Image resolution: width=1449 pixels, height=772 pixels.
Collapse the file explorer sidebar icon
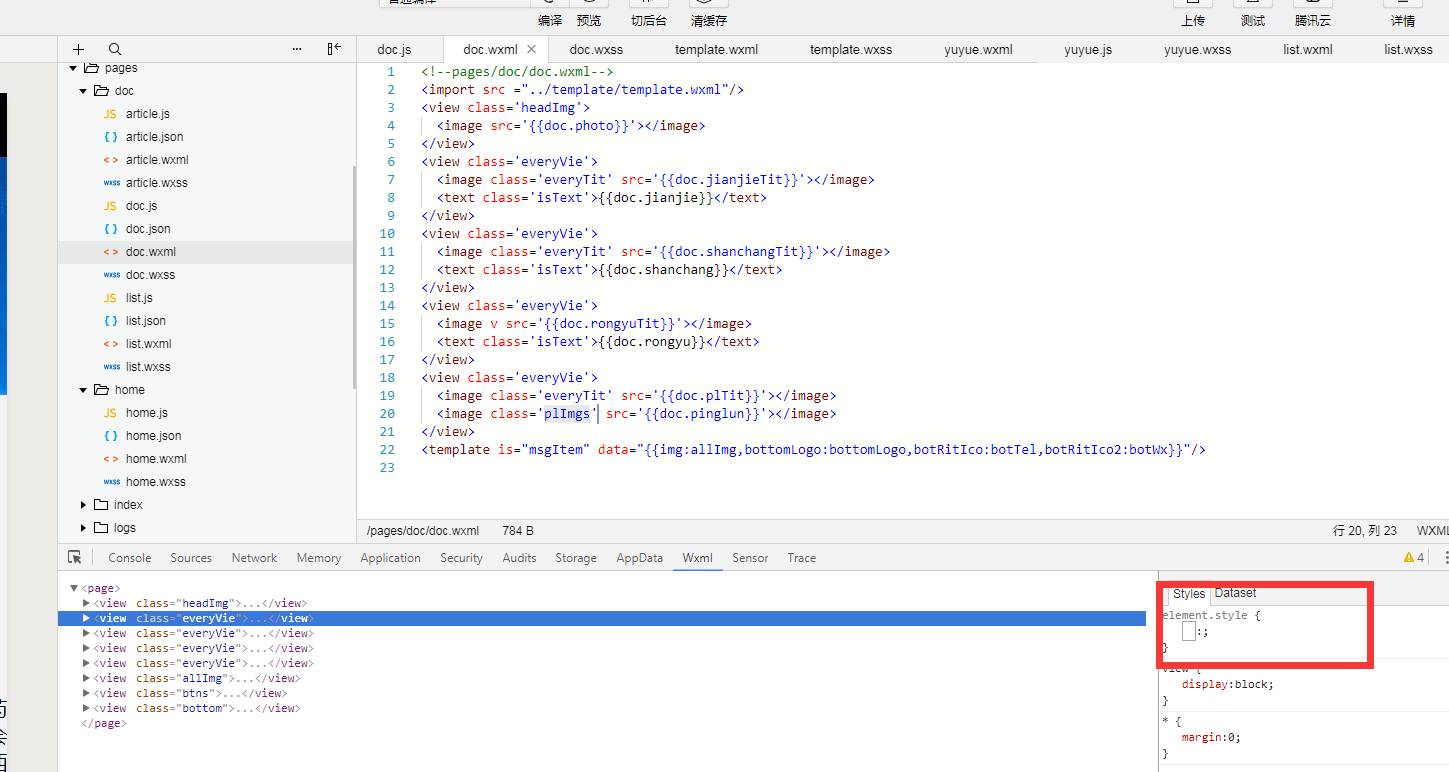coord(334,49)
